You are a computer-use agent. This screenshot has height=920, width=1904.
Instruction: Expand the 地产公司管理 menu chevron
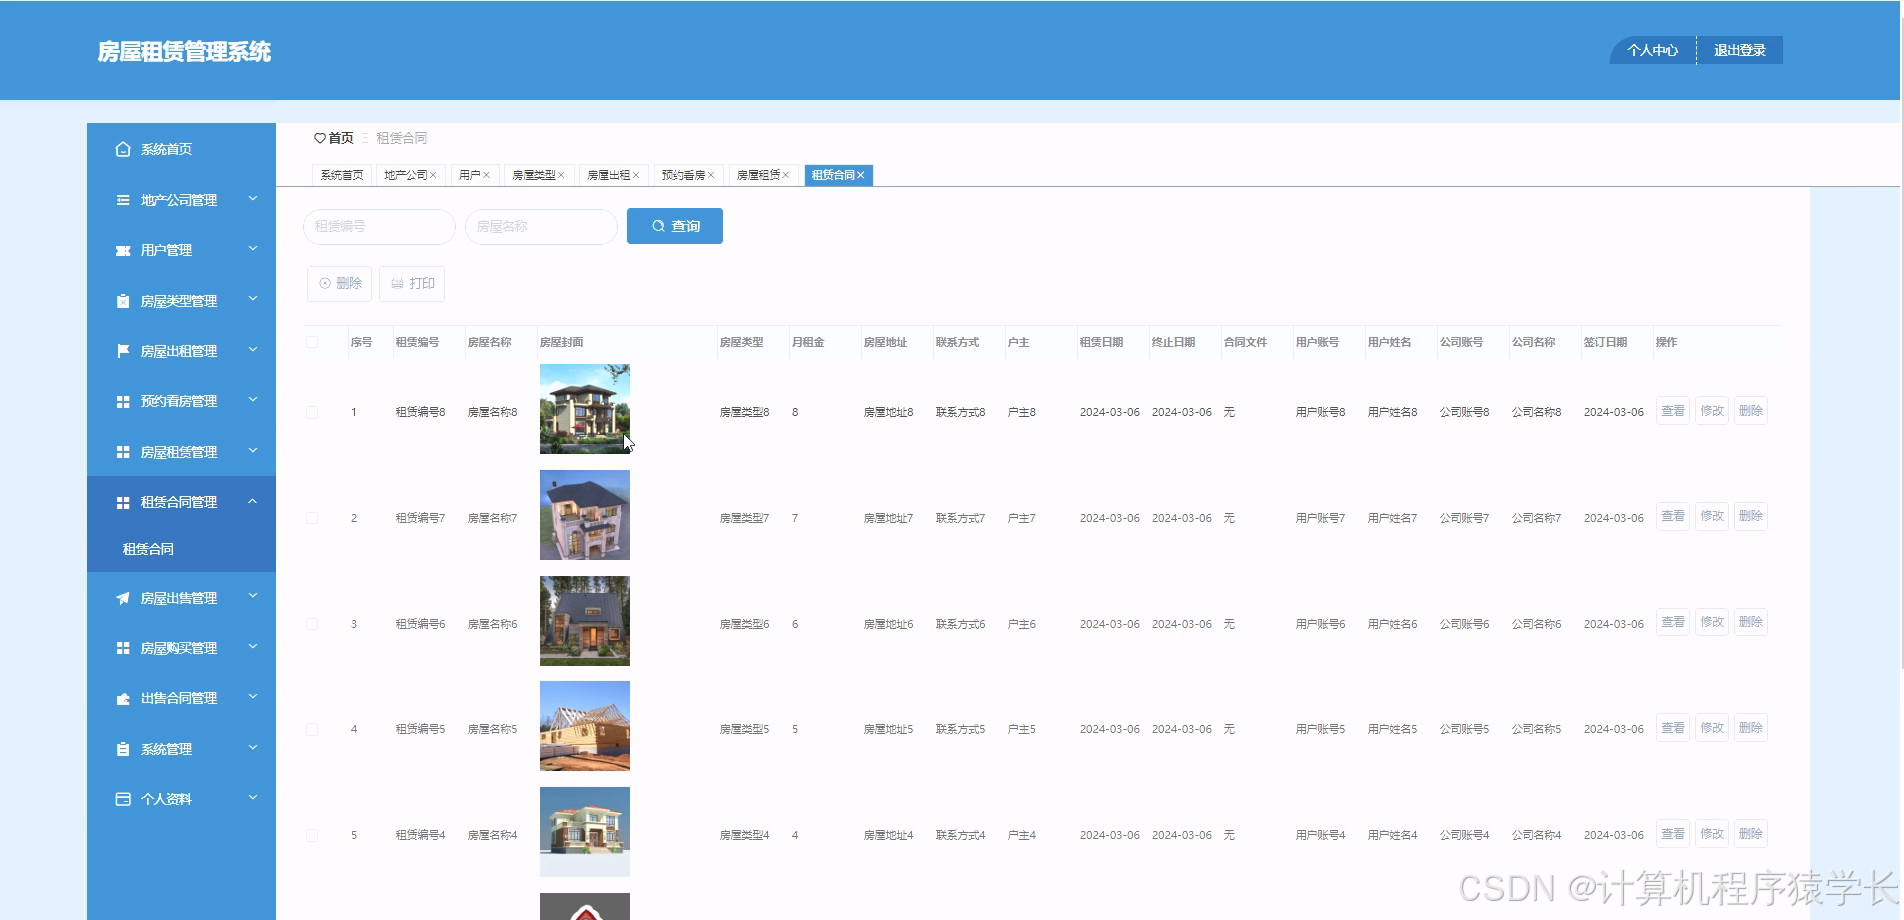point(253,199)
